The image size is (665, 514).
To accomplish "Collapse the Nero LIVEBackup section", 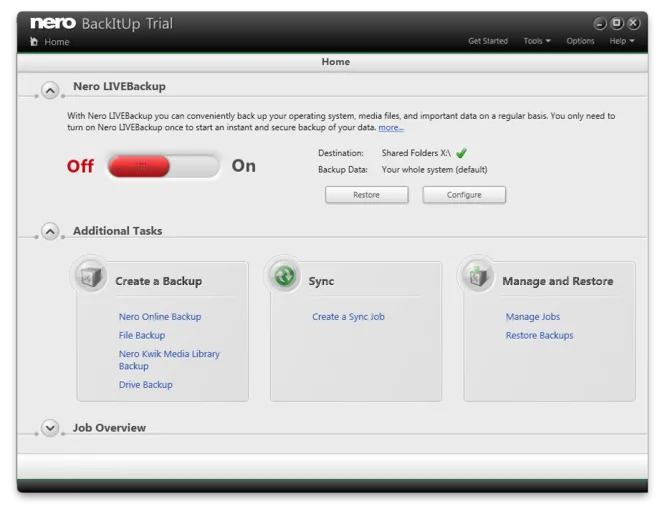I will pos(50,90).
